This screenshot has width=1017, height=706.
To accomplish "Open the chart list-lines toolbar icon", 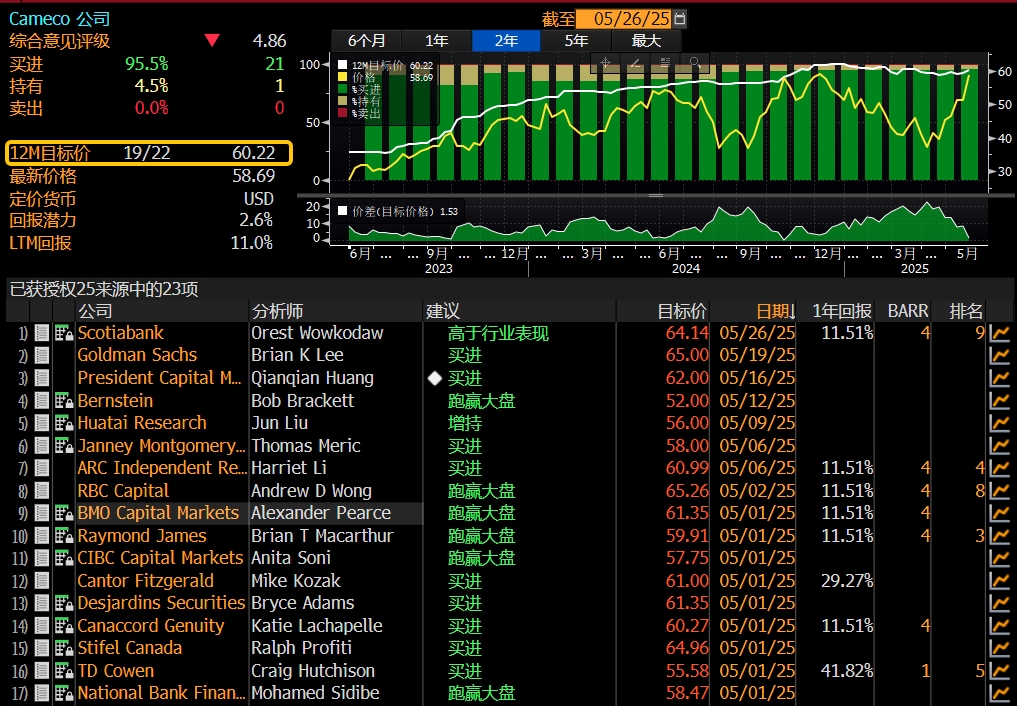I will tap(665, 63).
